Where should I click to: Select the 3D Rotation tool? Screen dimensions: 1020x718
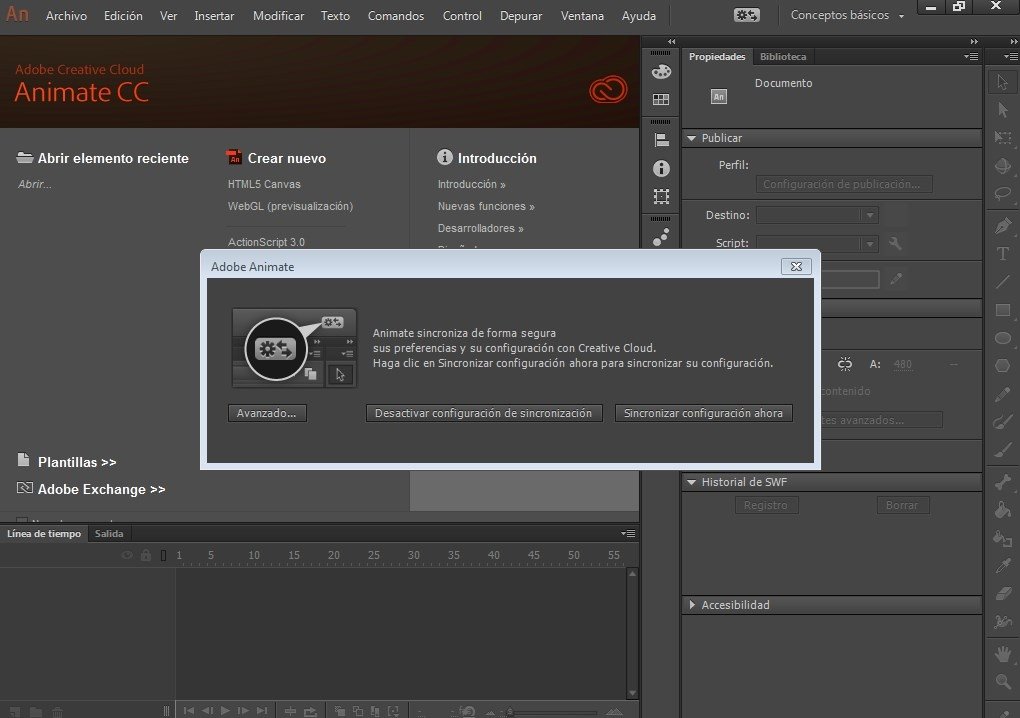(1002, 166)
